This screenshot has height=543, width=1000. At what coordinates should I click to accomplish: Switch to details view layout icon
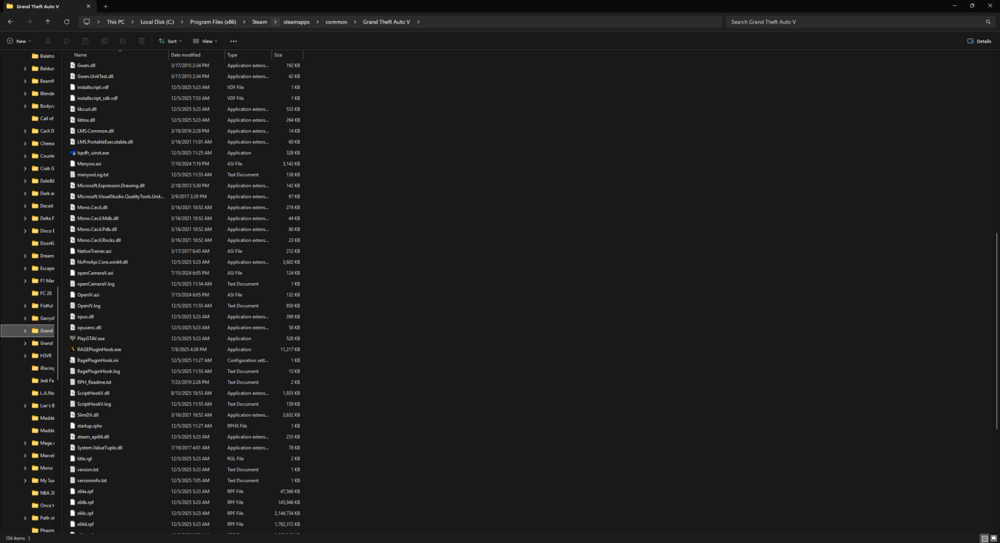coord(984,539)
